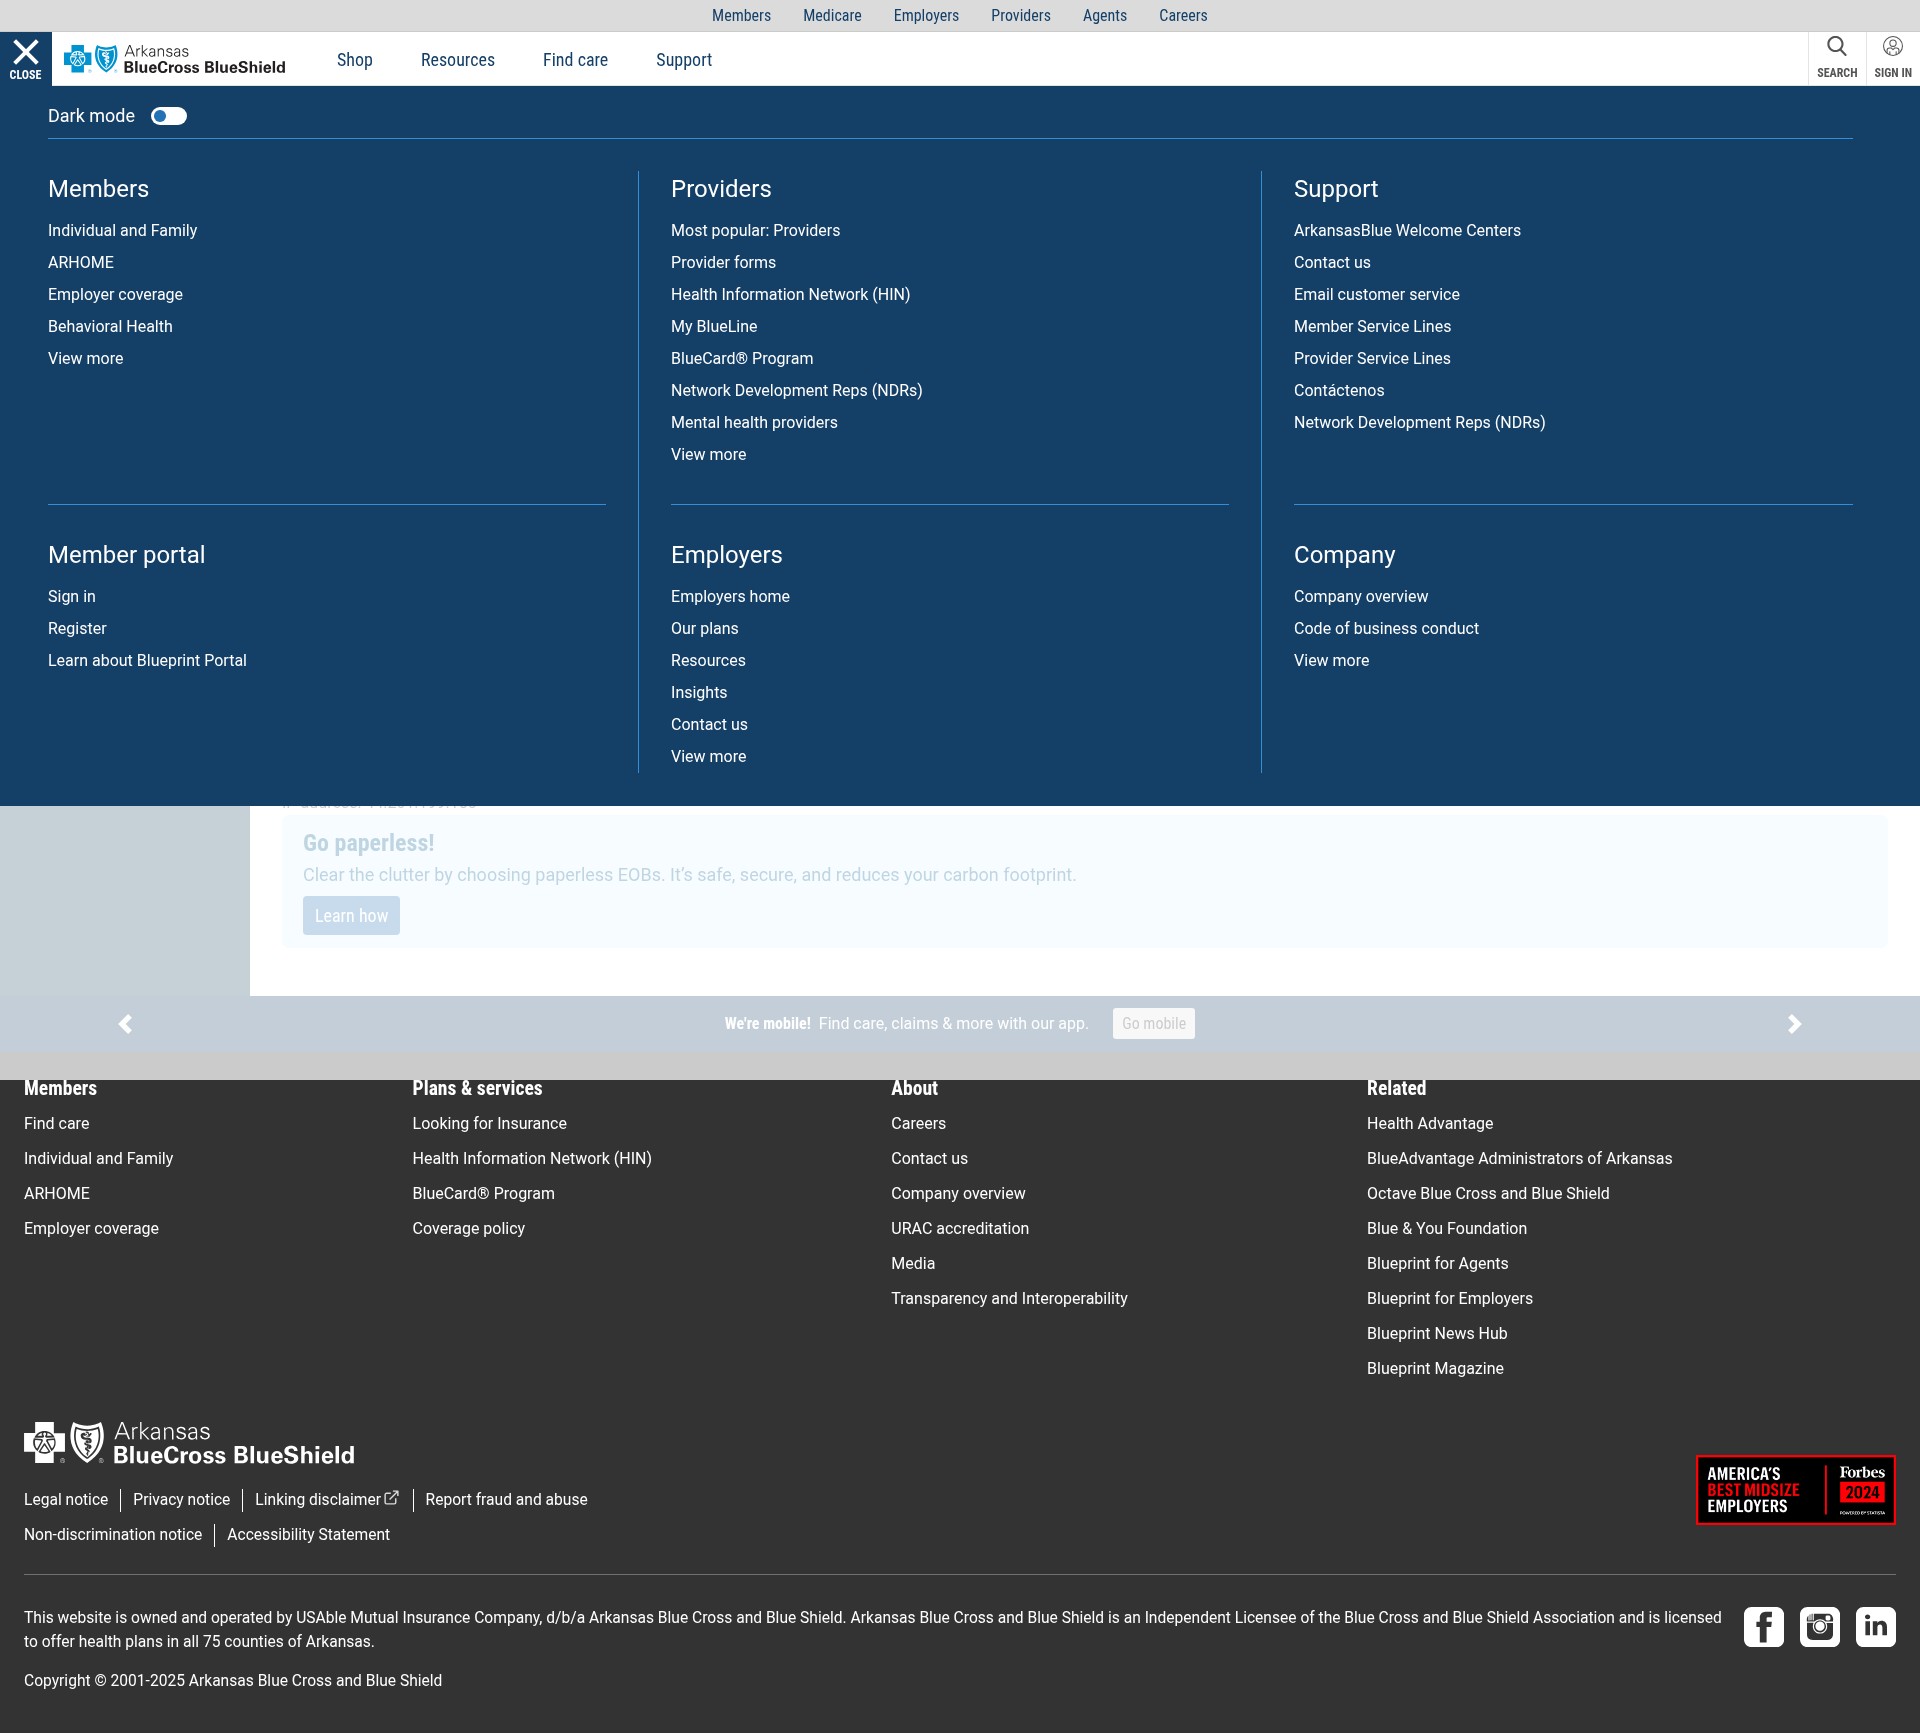Select Employers in the top bar
This screenshot has width=1920, height=1733.
point(926,16)
